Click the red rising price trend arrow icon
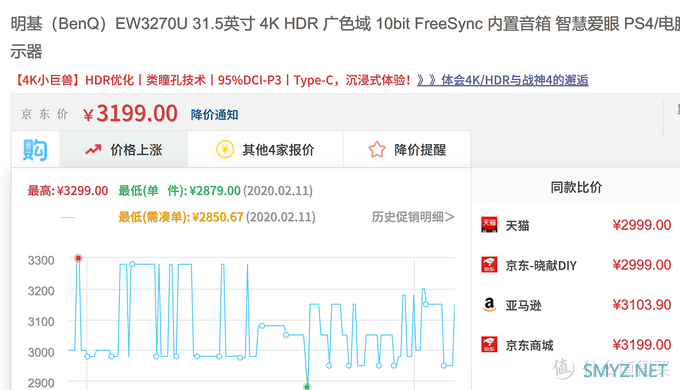The height and width of the screenshot is (390, 680). point(93,150)
